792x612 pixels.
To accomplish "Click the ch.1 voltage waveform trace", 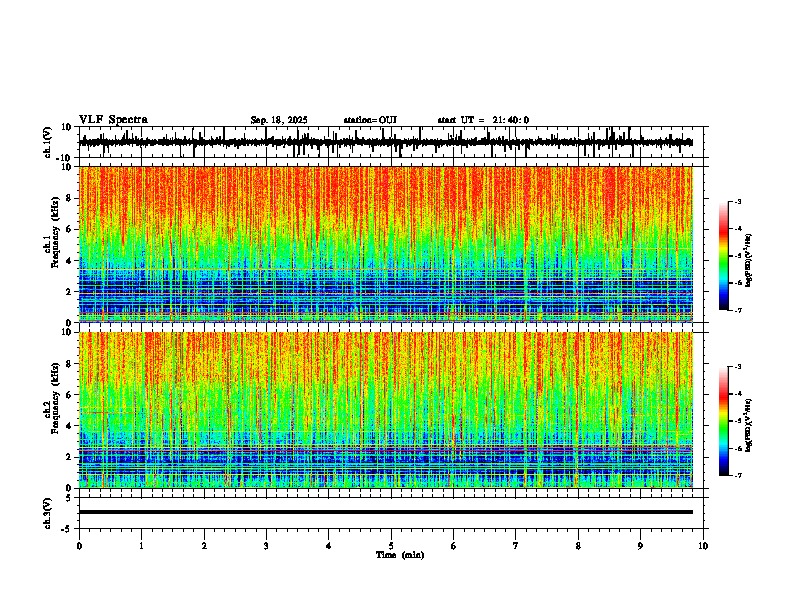I will 385,142.
